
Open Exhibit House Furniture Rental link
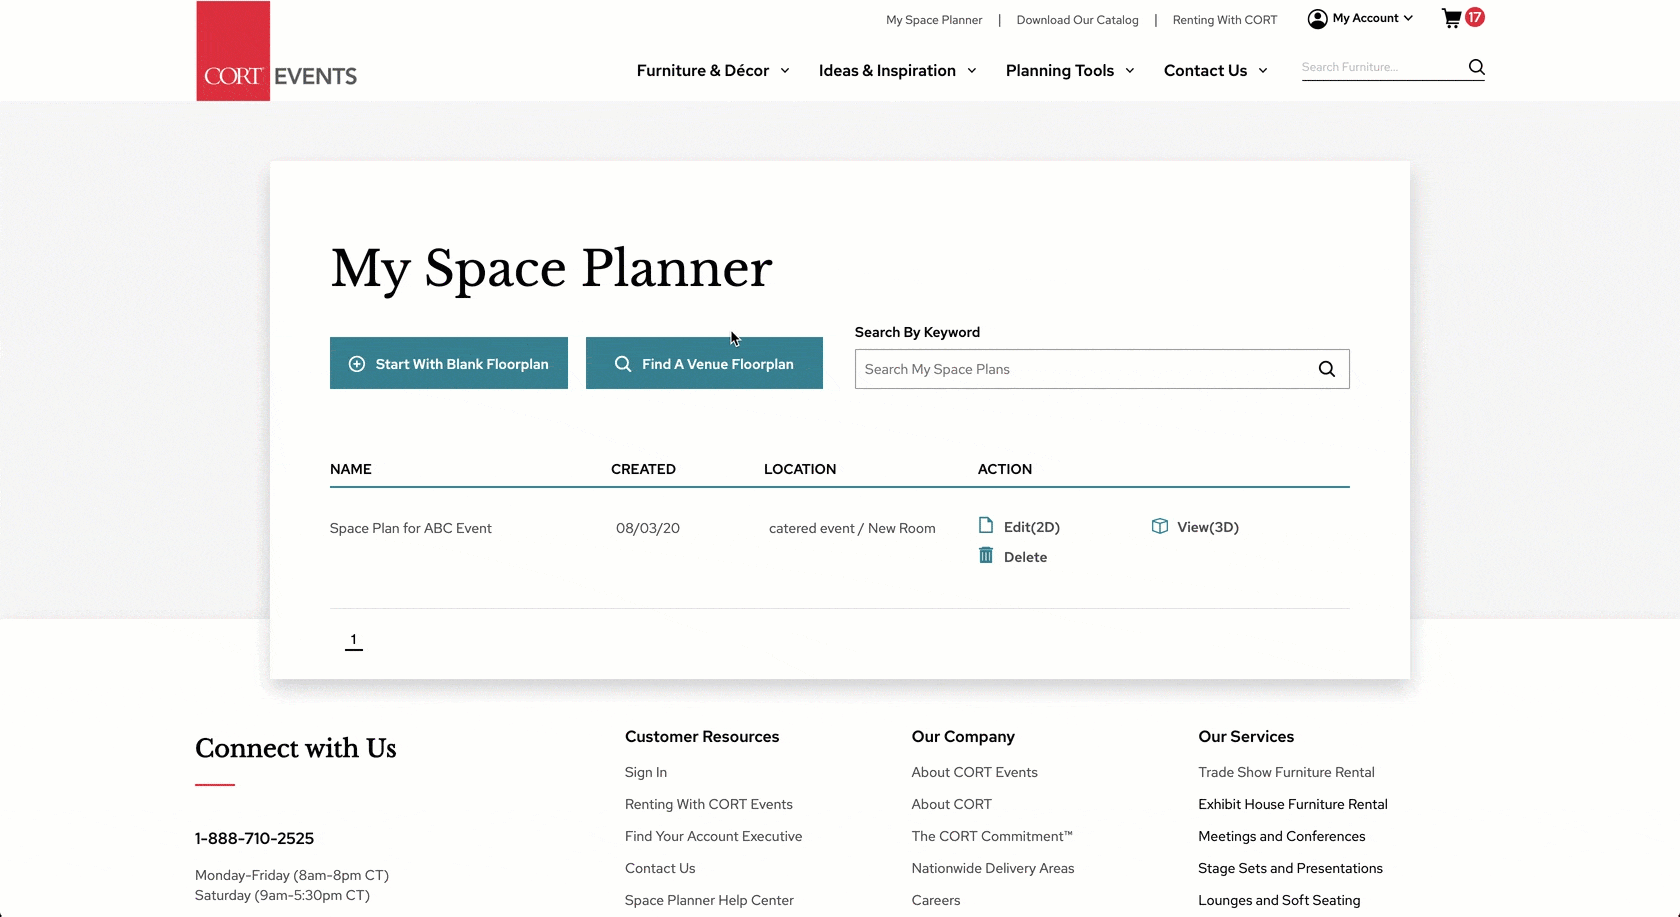1293,804
